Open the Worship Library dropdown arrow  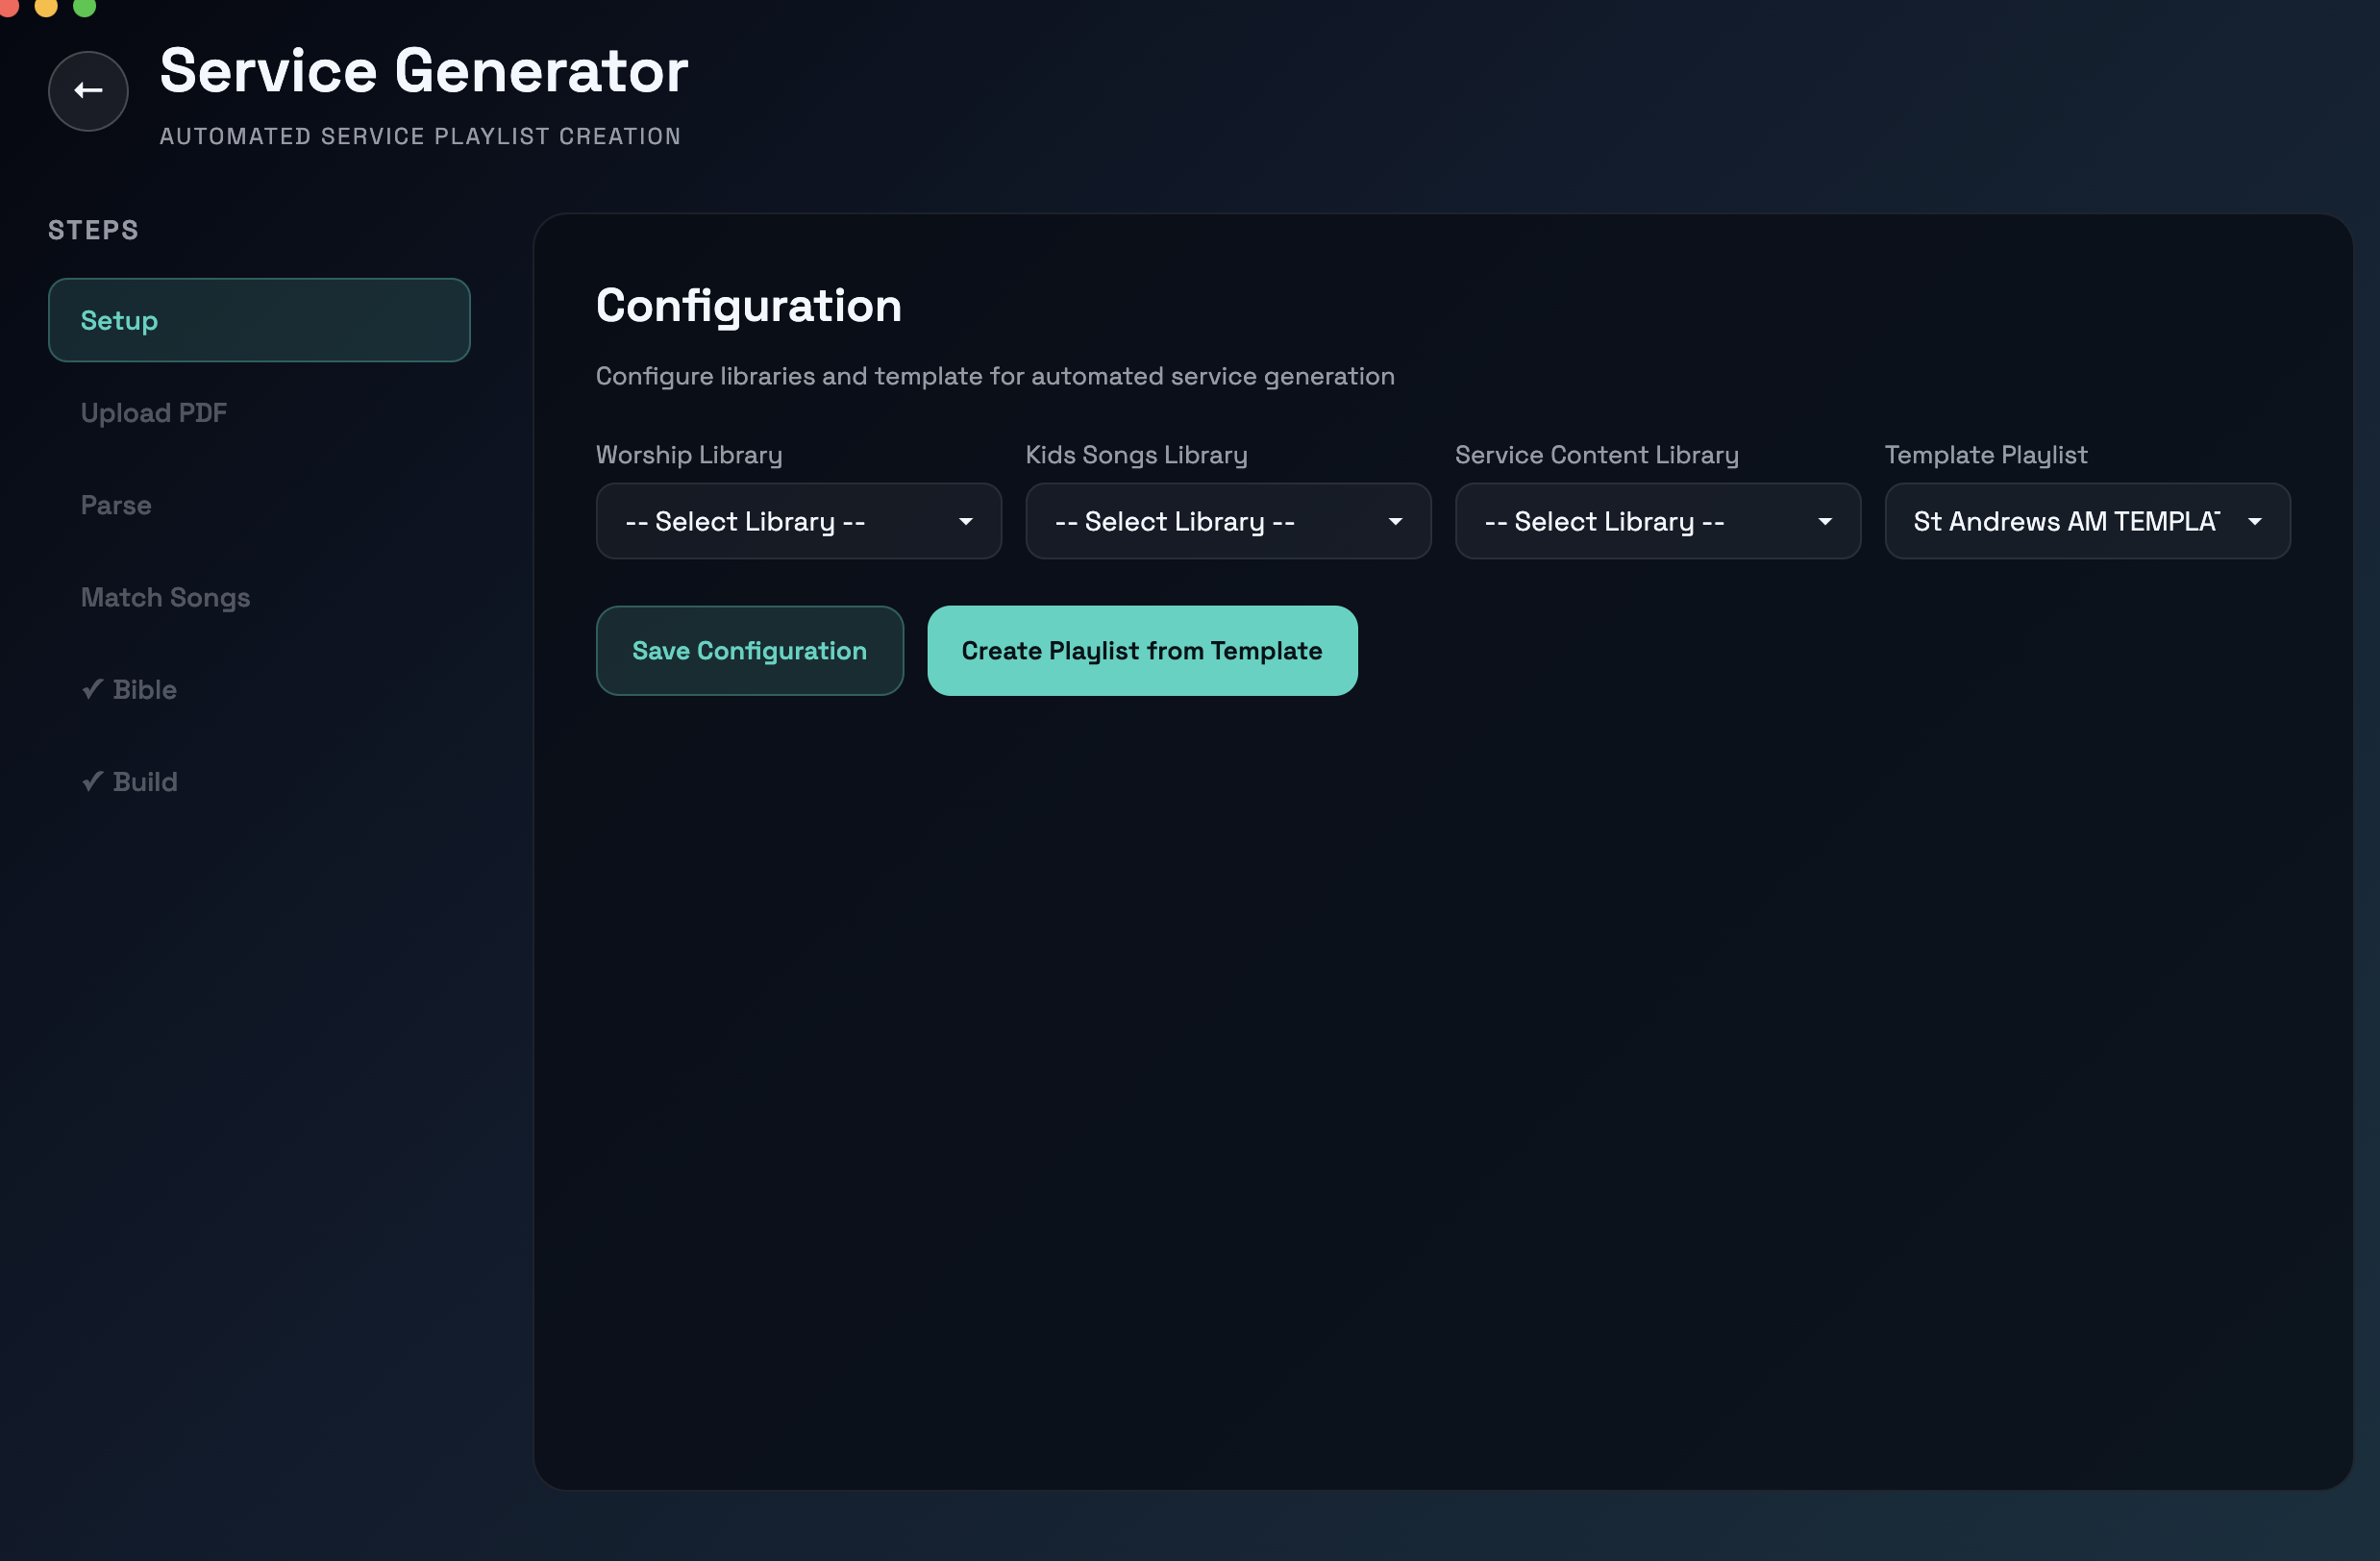[965, 521]
